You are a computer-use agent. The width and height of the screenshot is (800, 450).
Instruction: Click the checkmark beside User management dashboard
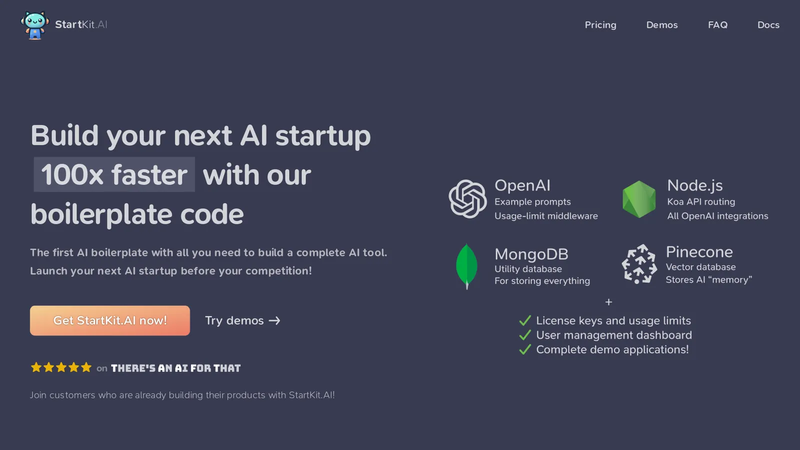pyautogui.click(x=525, y=335)
